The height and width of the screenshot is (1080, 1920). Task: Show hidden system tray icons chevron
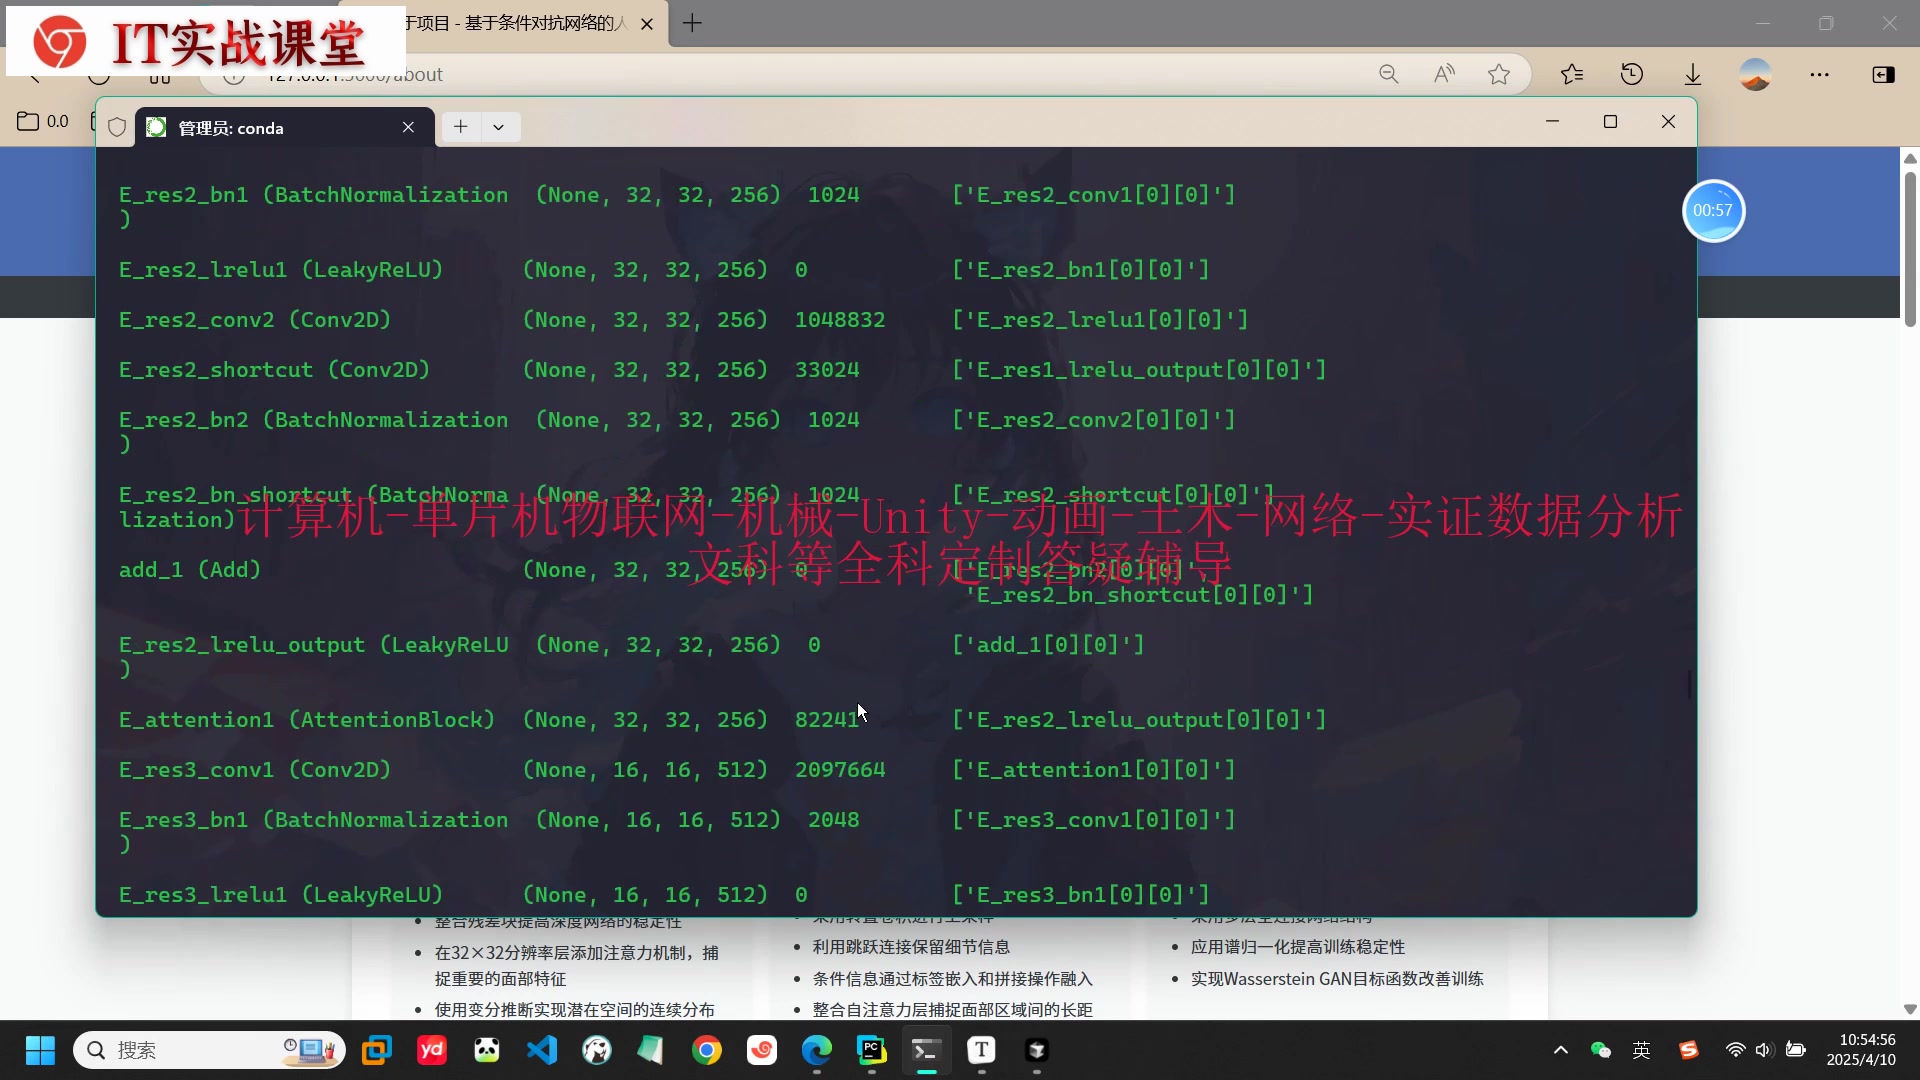tap(1560, 1050)
